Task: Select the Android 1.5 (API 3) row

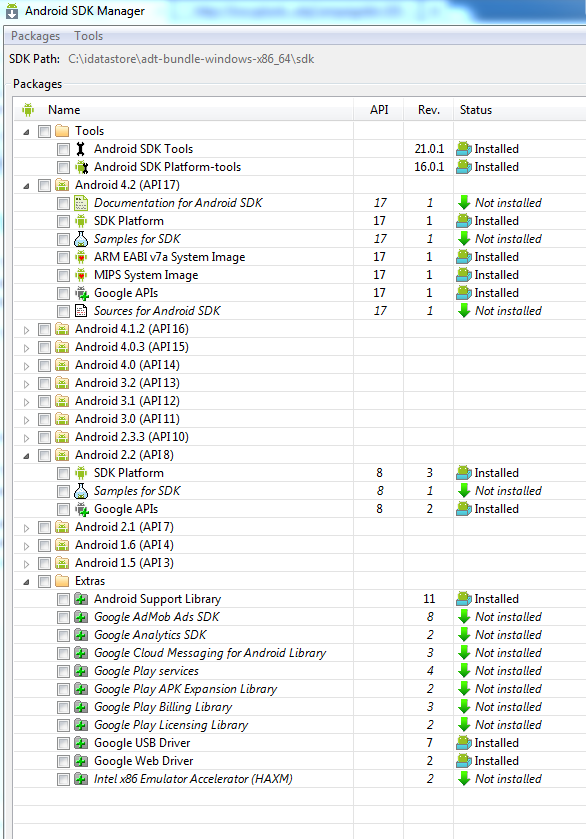Action: (x=300, y=563)
